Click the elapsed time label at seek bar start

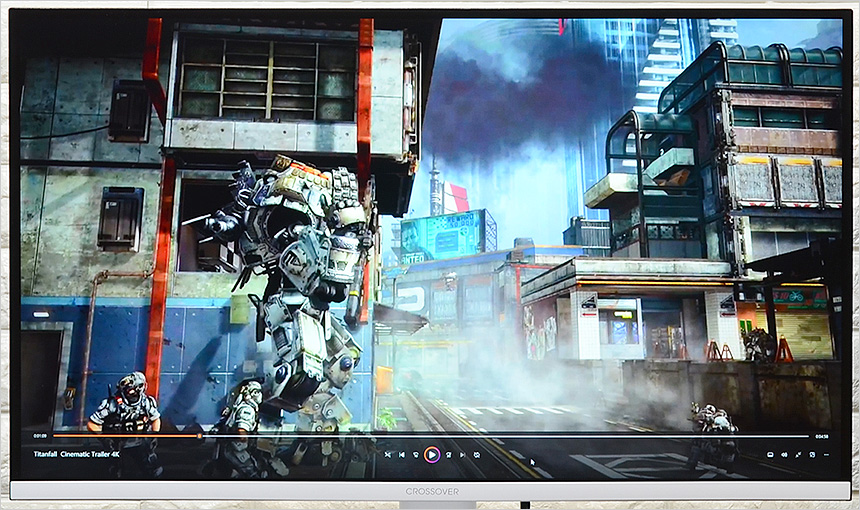(40, 436)
